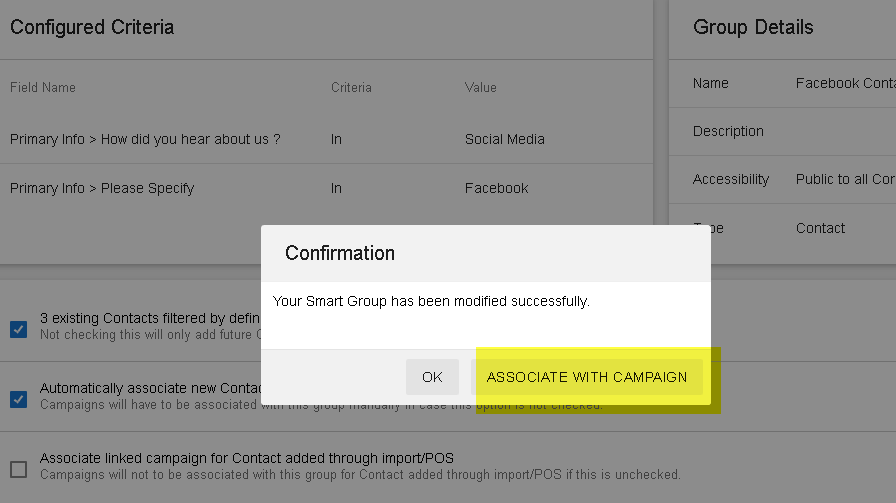Select the Name row in Group Details
This screenshot has height=503, width=896.
point(782,83)
